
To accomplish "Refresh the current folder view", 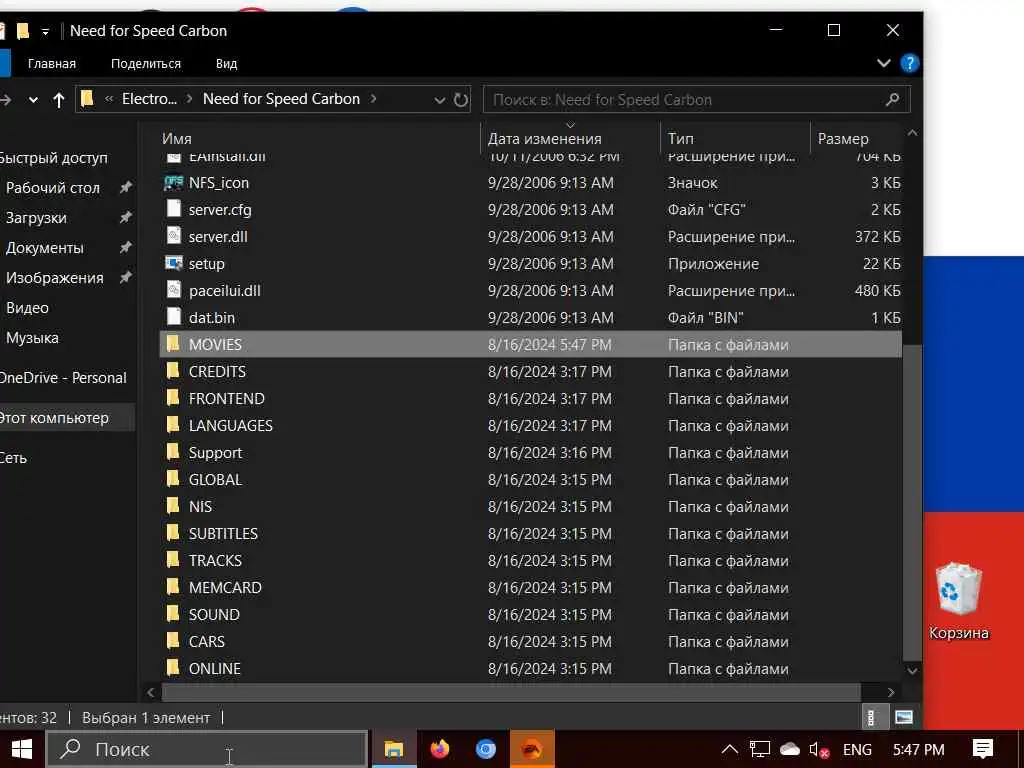I will (x=461, y=99).
